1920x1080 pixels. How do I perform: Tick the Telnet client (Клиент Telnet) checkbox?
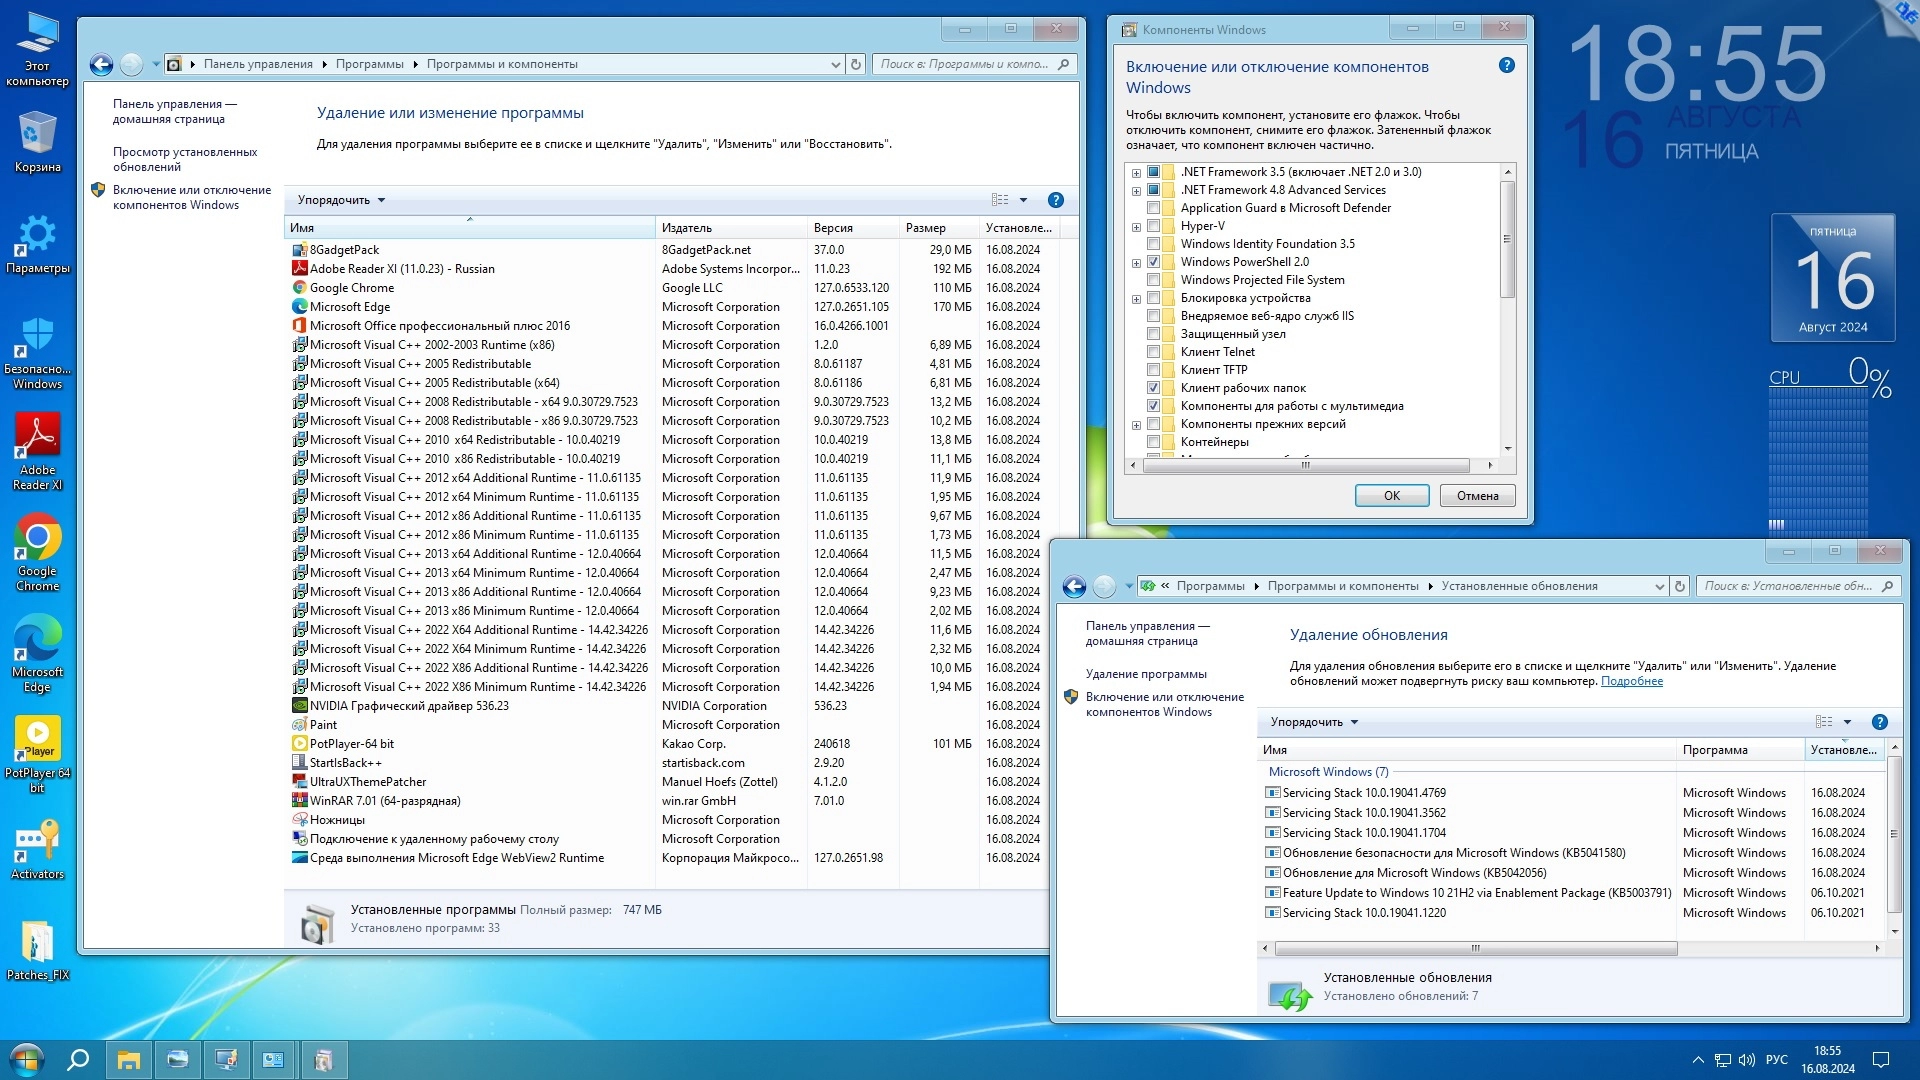(x=1153, y=352)
